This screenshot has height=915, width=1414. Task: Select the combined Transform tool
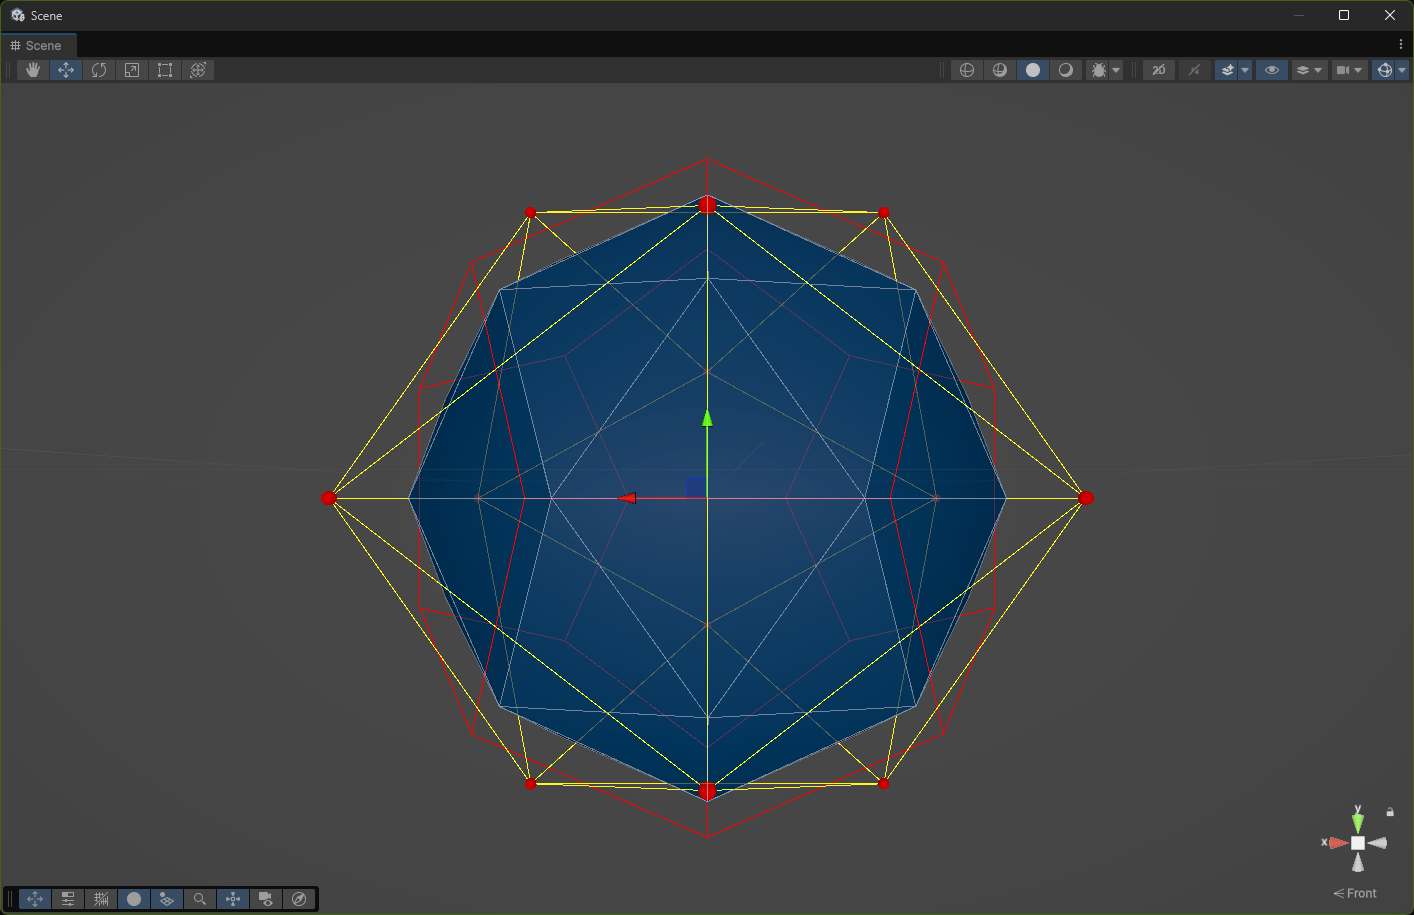pyautogui.click(x=198, y=70)
